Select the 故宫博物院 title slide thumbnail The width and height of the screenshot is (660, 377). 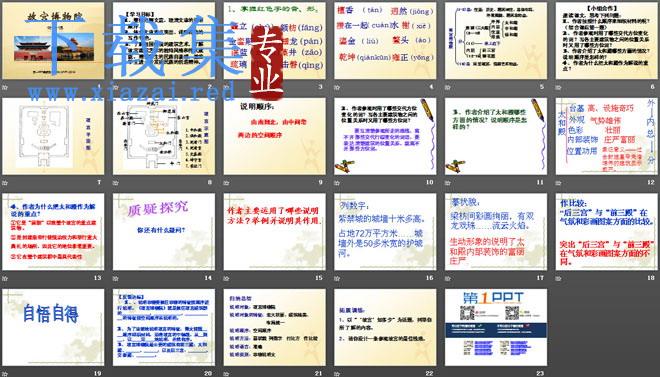(x=53, y=40)
